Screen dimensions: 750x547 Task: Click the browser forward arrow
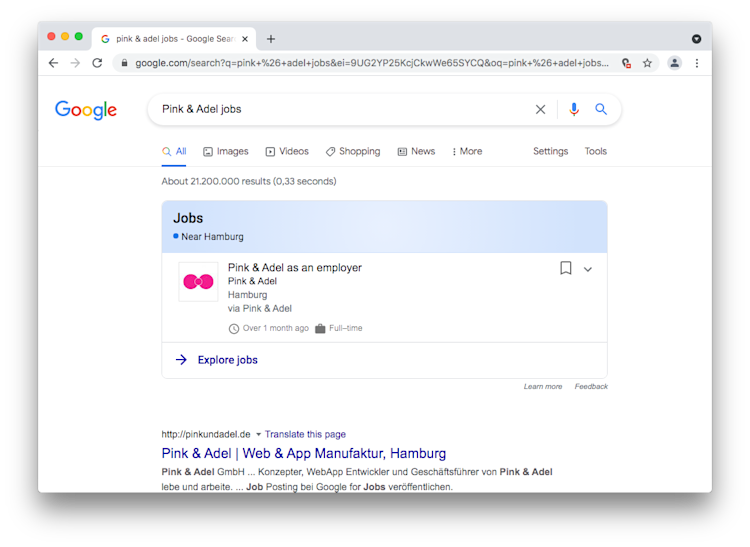(x=75, y=63)
